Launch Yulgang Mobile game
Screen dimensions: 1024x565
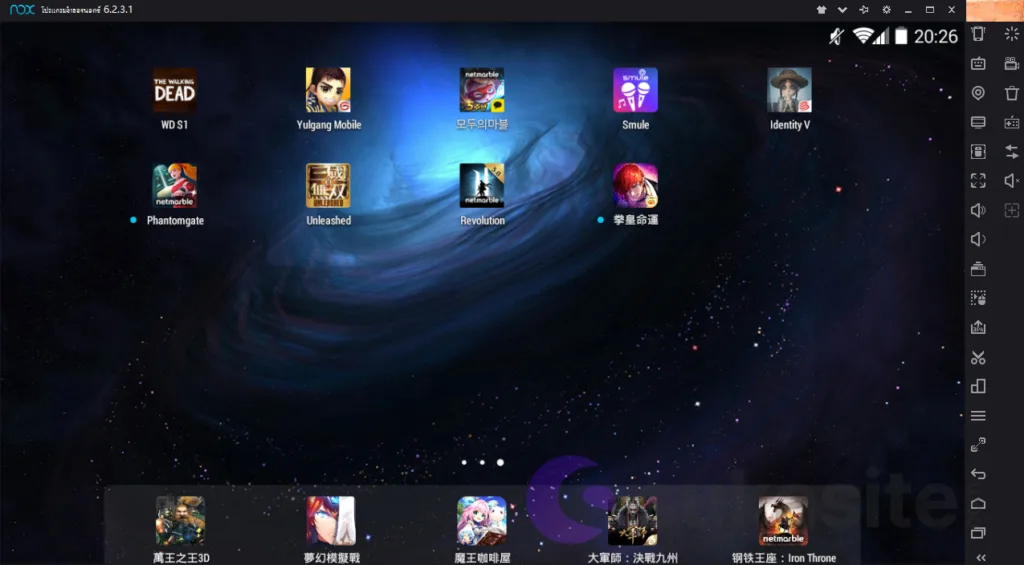tap(328, 90)
